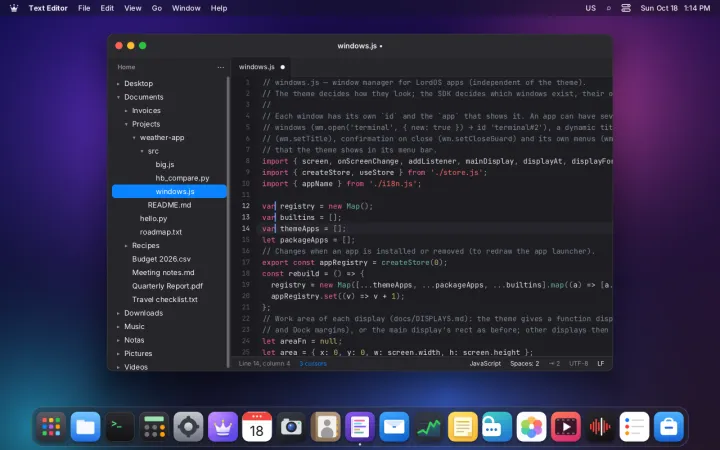The width and height of the screenshot is (720, 450).
Task: Open Budget 2026.csv file
Action: (169, 259)
